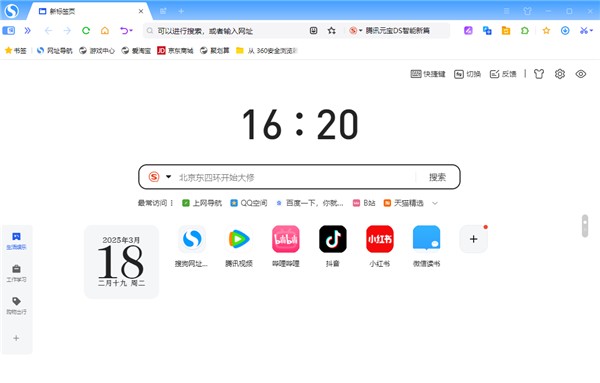The image size is (600, 383).
Task: Open 游戏中心 bookmark
Action: [x=97, y=51]
